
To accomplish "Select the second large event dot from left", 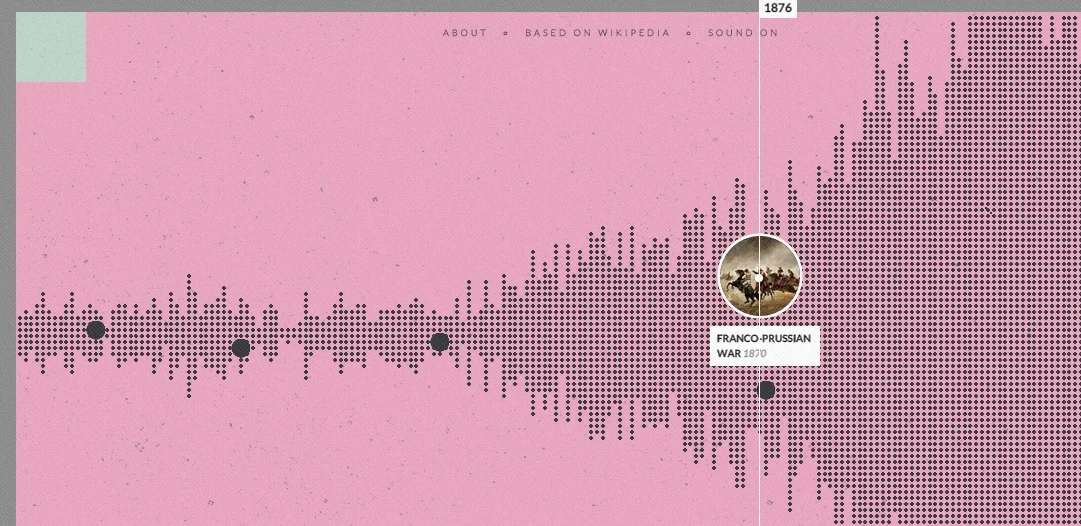I will tap(241, 347).
